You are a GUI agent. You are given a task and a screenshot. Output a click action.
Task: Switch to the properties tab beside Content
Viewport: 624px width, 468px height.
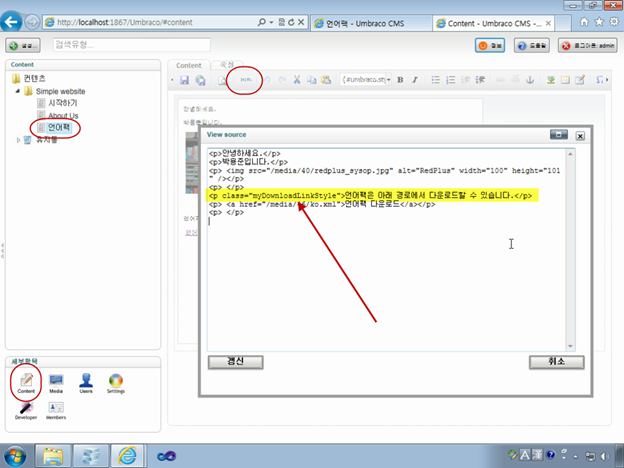pos(227,64)
